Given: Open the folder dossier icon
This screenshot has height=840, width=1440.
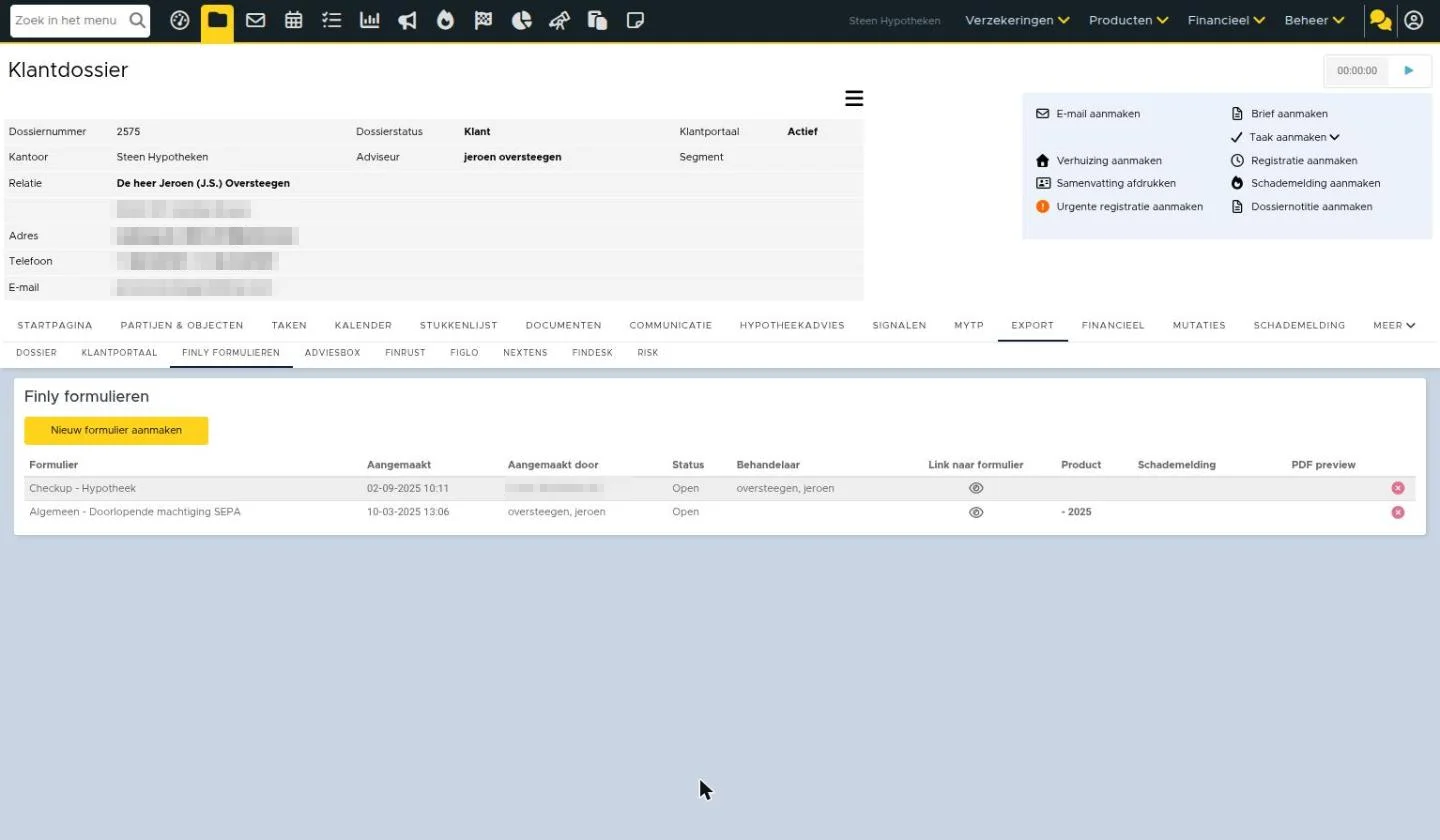Looking at the screenshot, I should (217, 20).
